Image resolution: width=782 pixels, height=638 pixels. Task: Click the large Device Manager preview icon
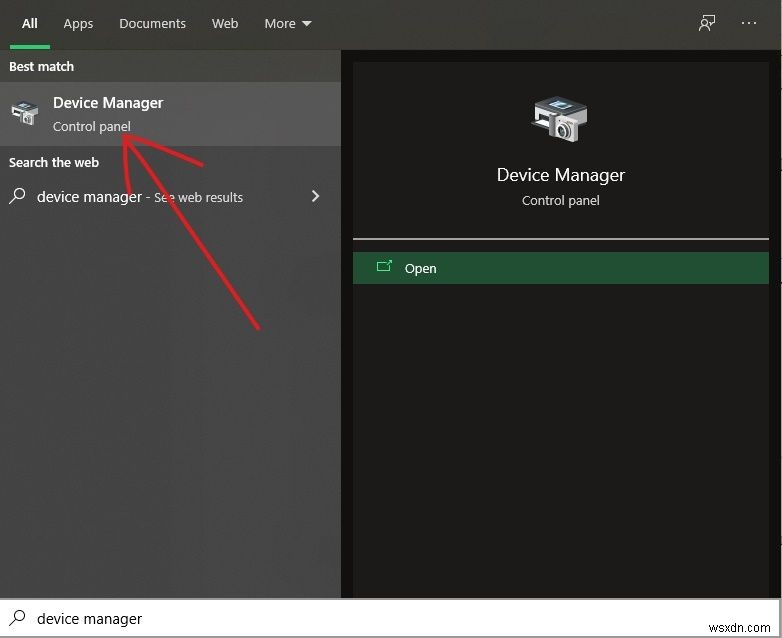560,119
